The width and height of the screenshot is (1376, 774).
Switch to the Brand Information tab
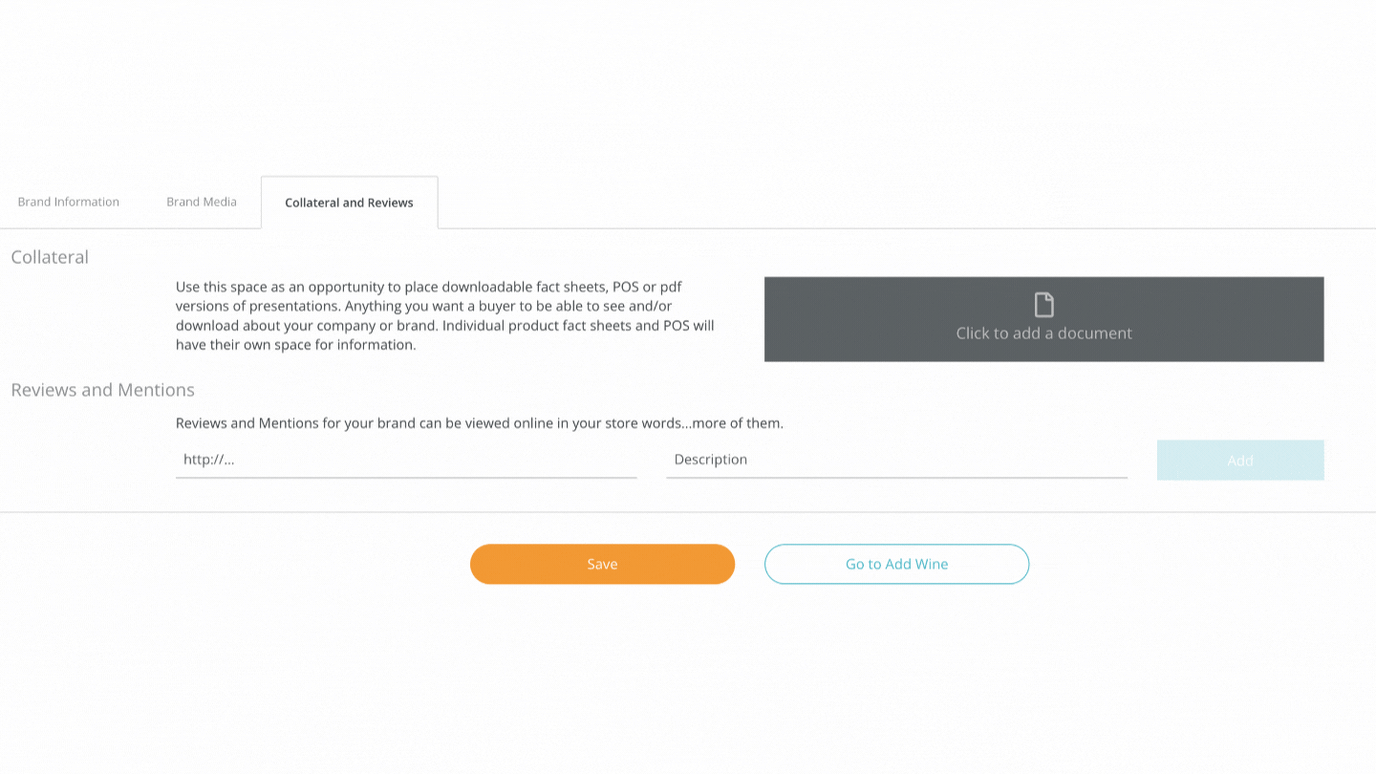[67, 201]
